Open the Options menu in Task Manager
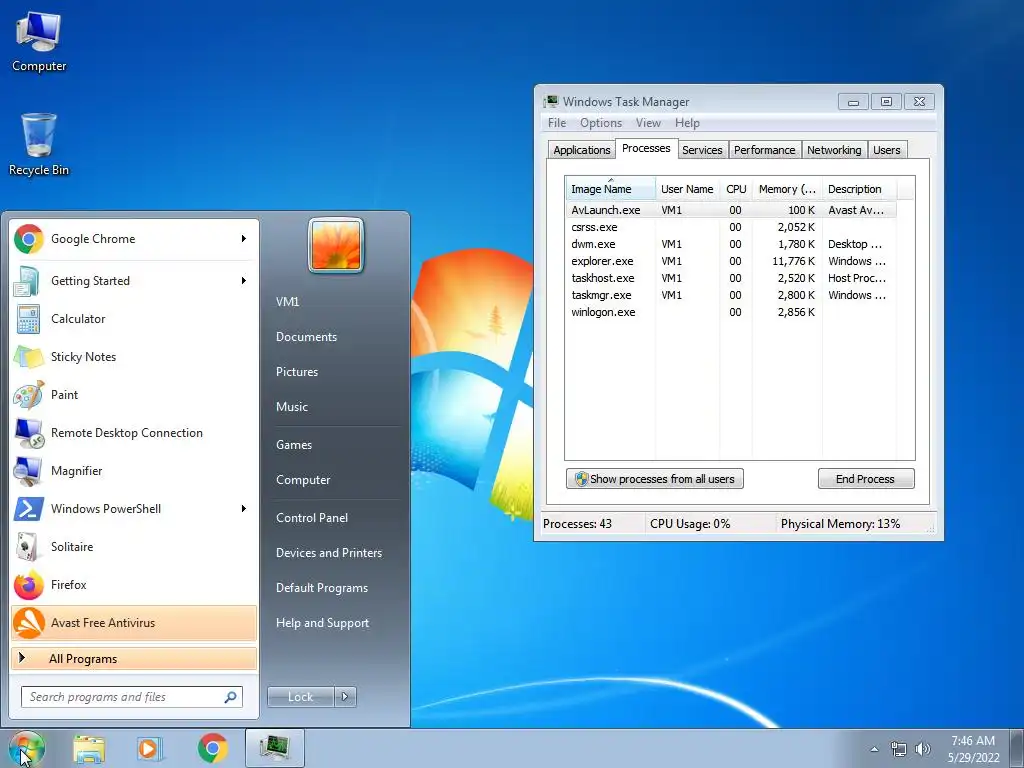 (x=601, y=123)
